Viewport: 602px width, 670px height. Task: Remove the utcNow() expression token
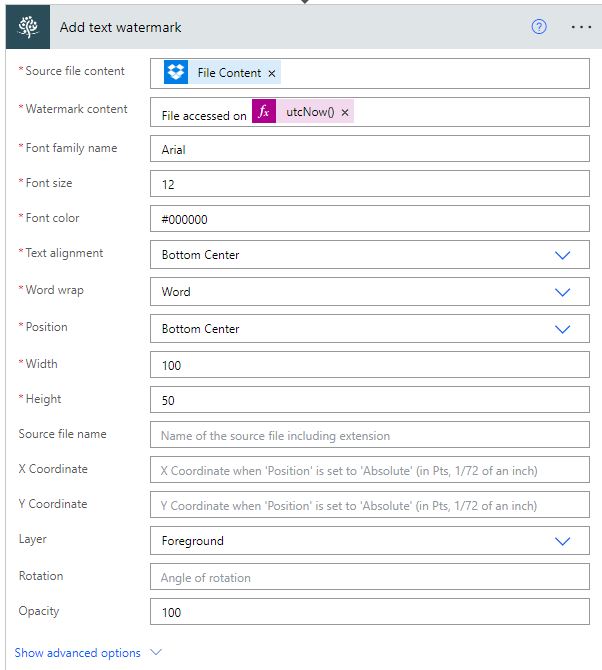[x=345, y=113]
